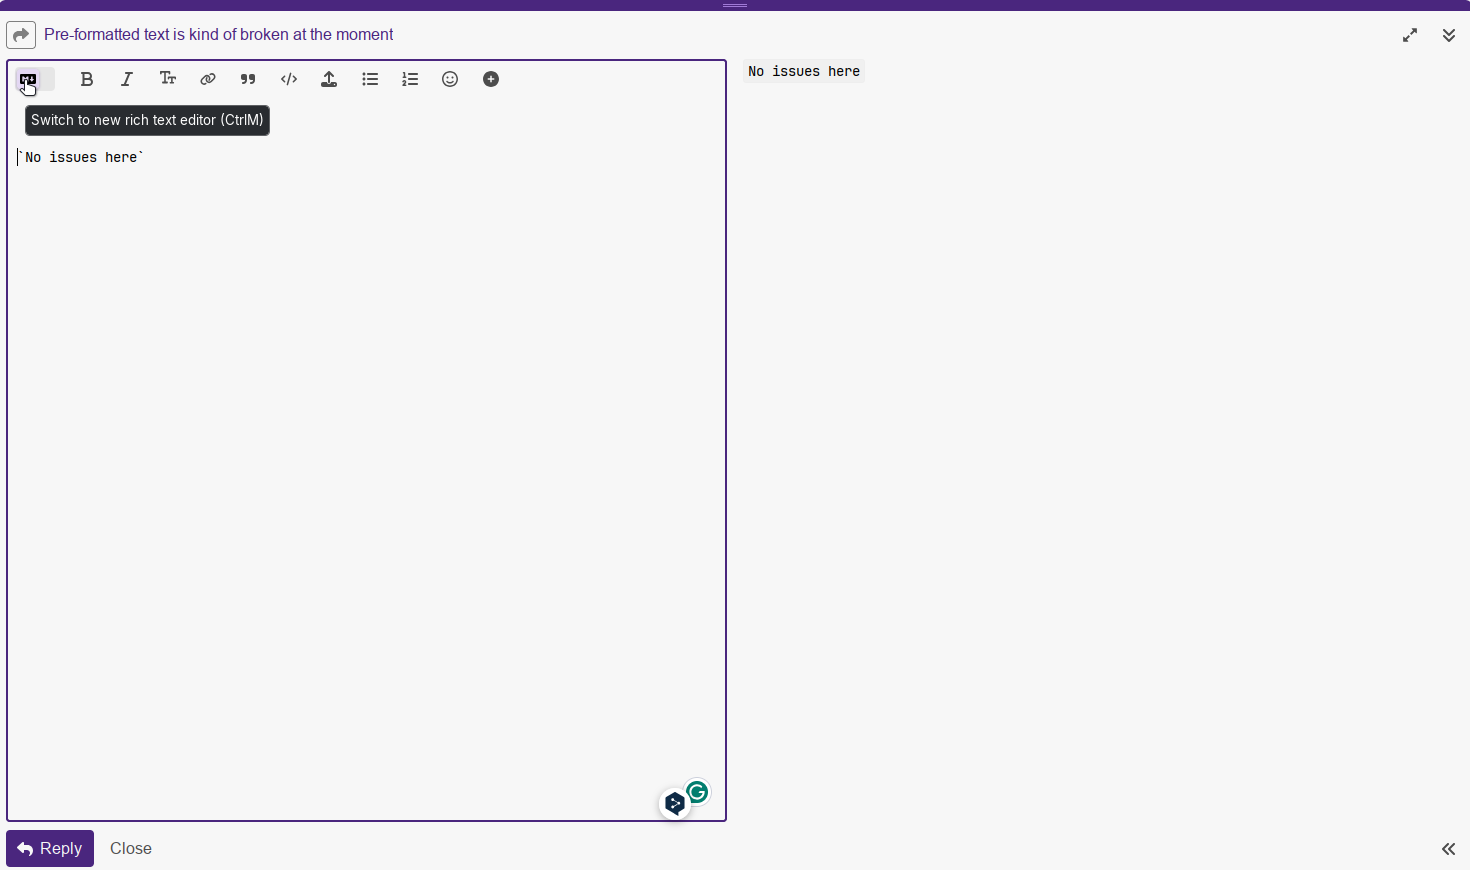Click the composer handle bar on the top edge
1470x870 pixels.
pyautogui.click(x=735, y=5)
